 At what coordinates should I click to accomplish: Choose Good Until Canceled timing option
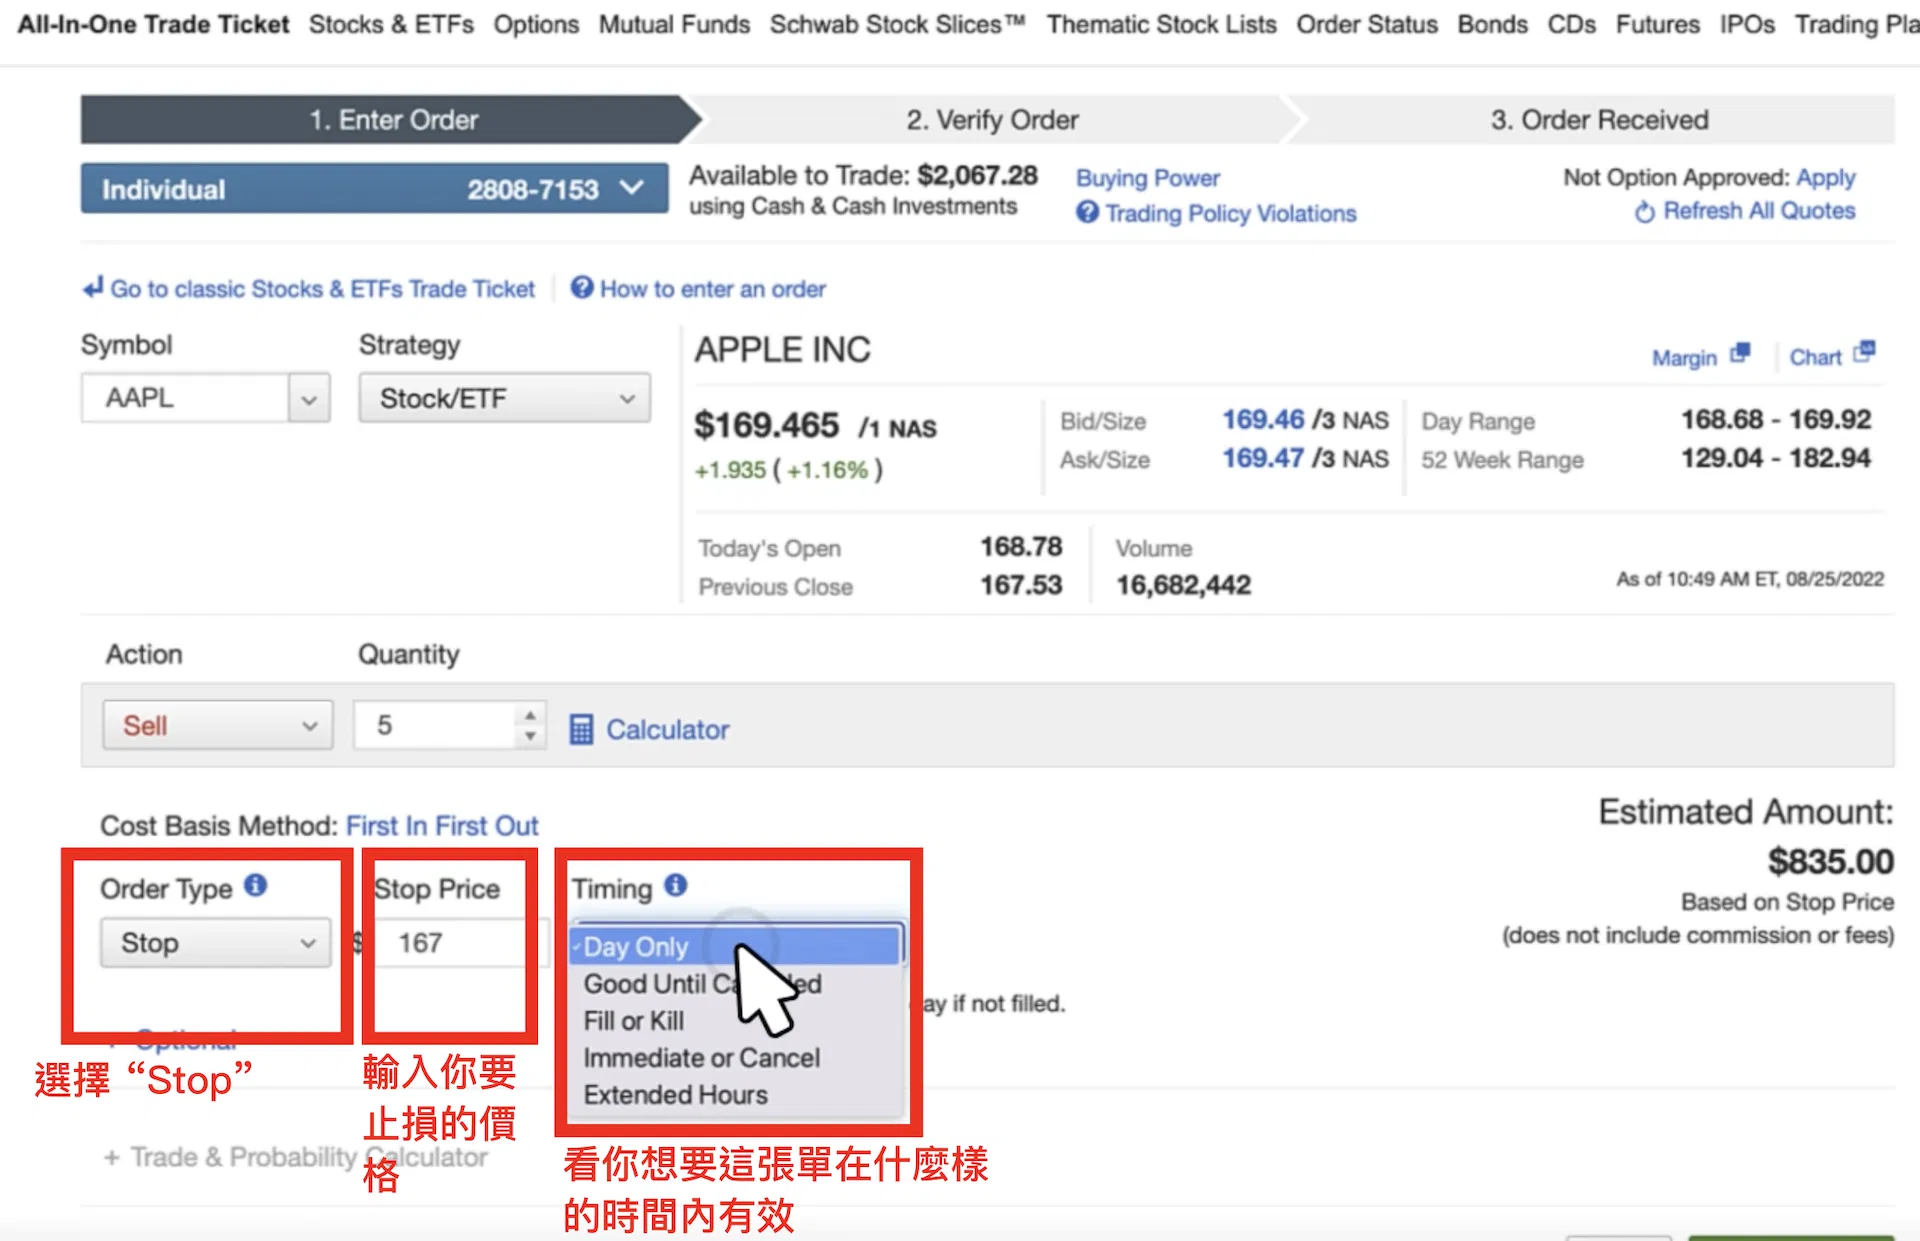702,984
